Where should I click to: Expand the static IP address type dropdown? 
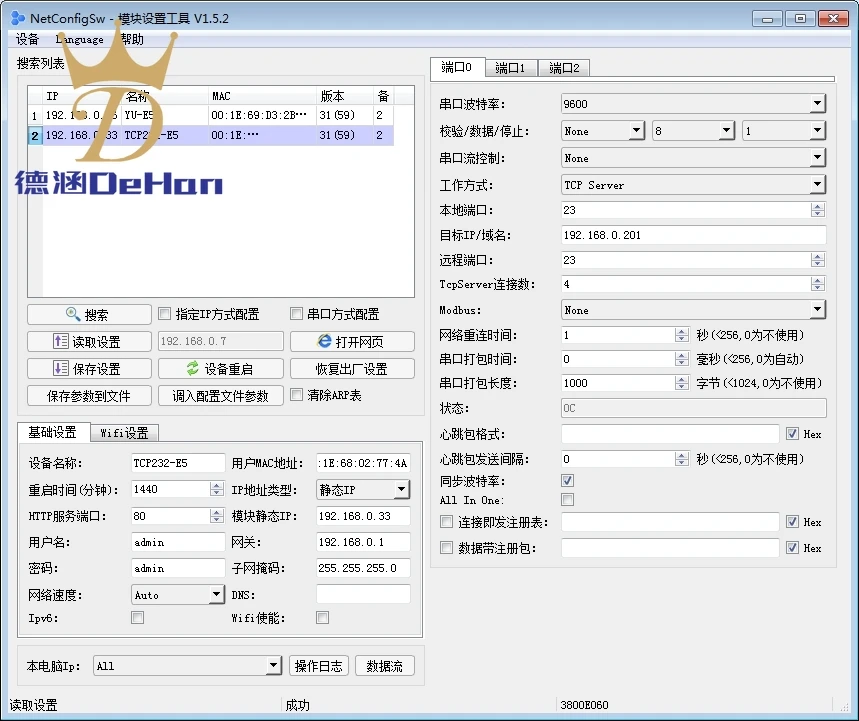tap(402, 489)
